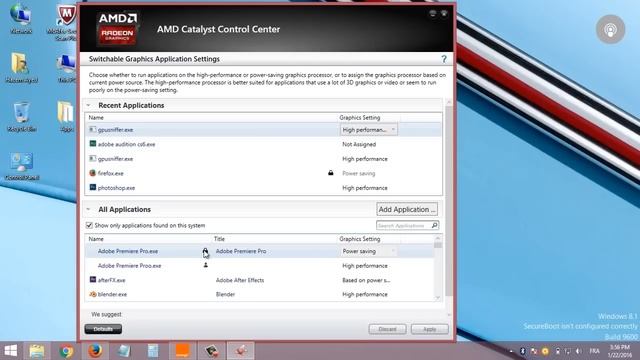640x360 pixels.
Task: Click user icon beside Adobe Premiere Proo.exe
Action: [x=206, y=265]
